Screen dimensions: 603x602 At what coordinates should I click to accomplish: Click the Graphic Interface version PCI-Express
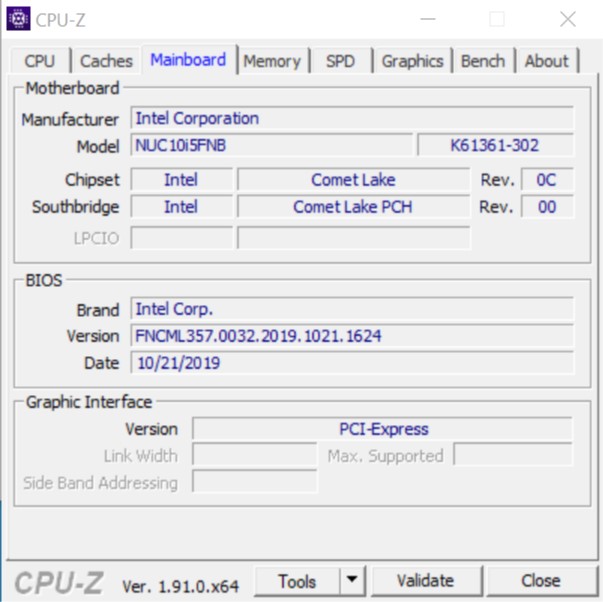tap(382, 429)
